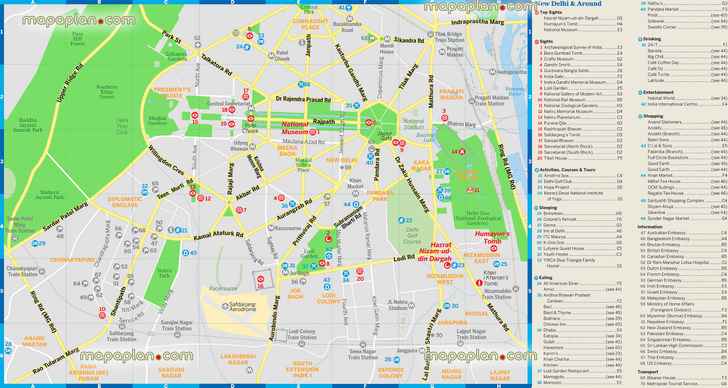Click the 'Upper Ridge Rd' road label

click(69, 84)
